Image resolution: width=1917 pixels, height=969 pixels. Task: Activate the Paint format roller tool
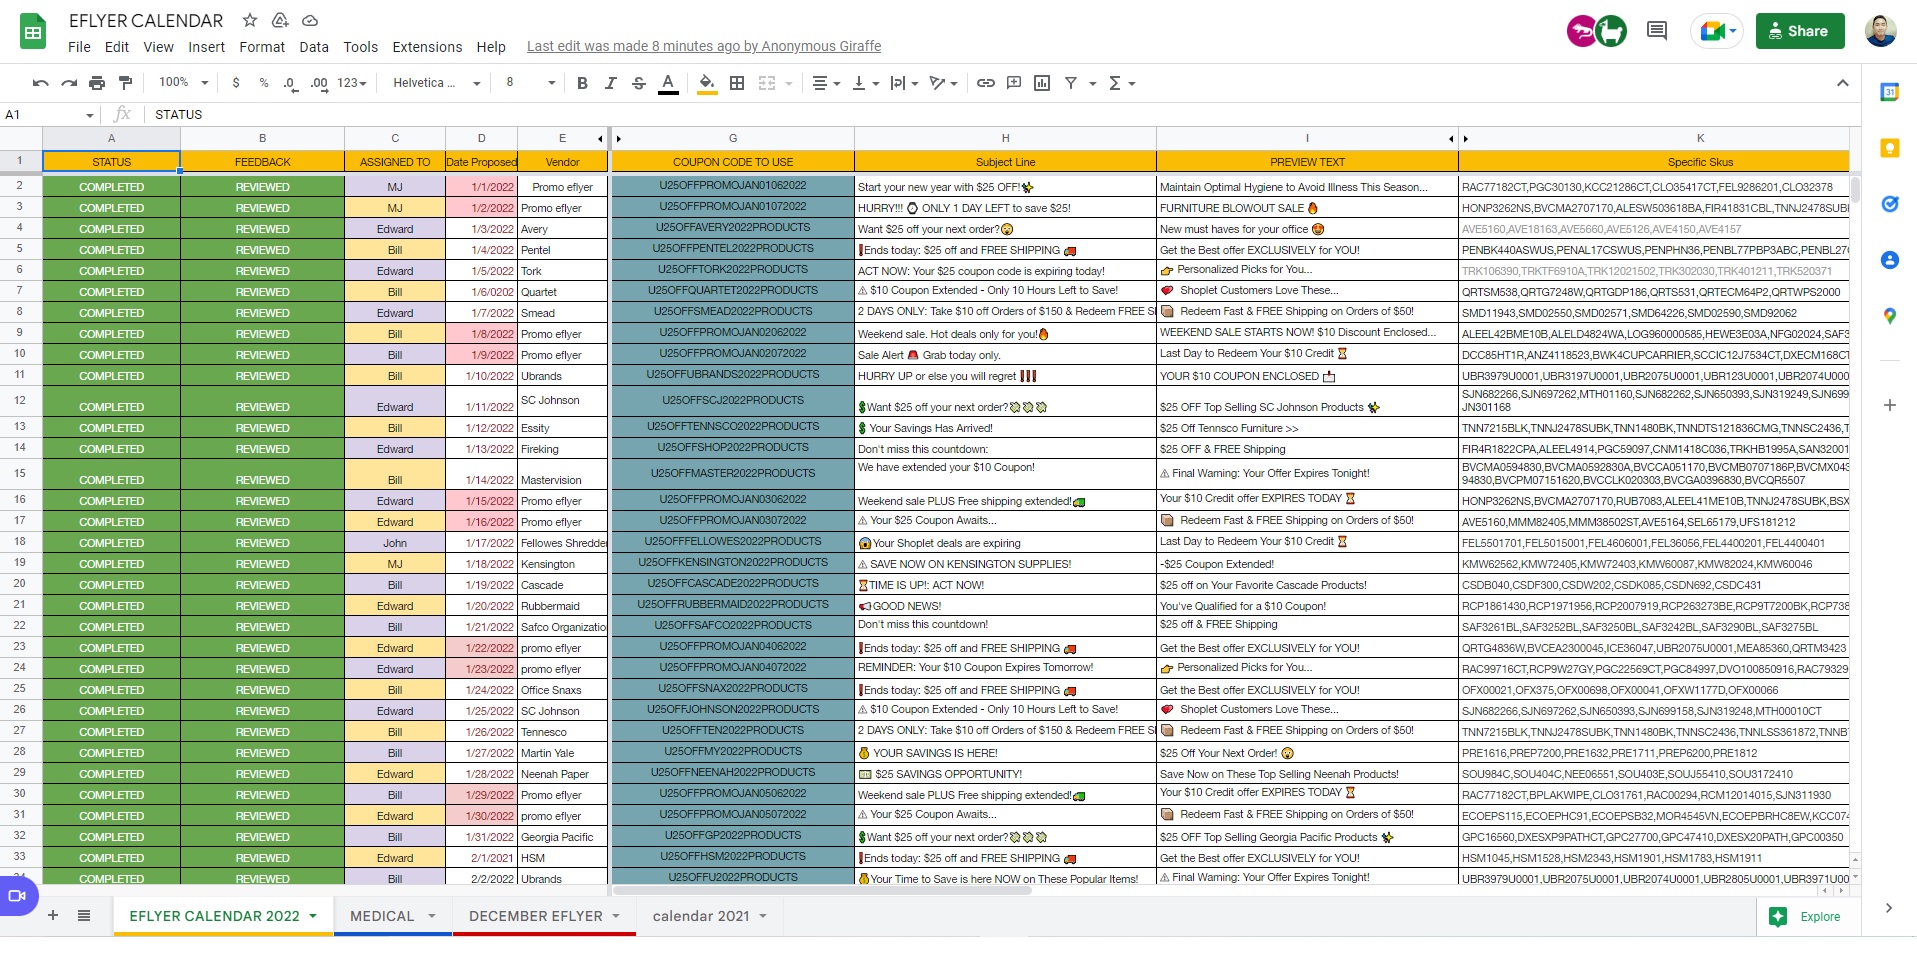pyautogui.click(x=125, y=83)
